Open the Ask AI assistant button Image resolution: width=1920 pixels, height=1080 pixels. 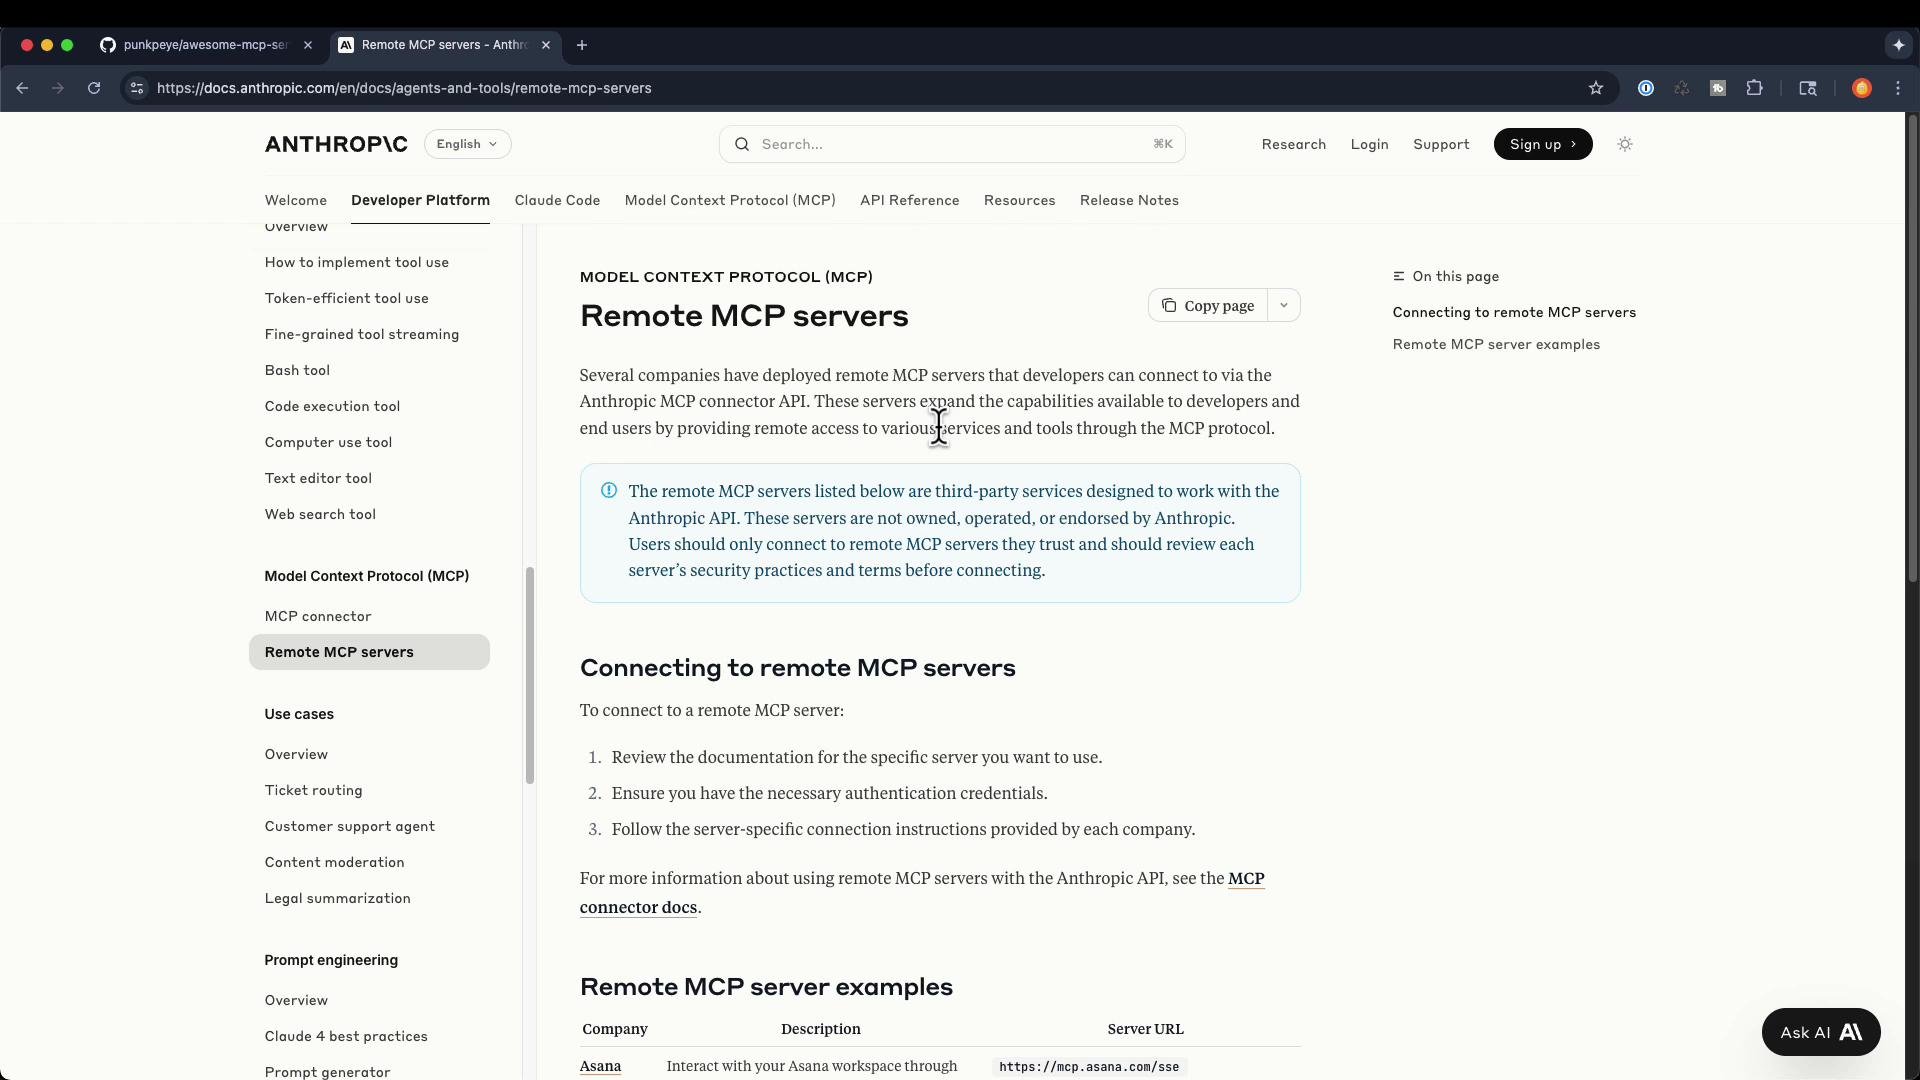[x=1821, y=1032]
